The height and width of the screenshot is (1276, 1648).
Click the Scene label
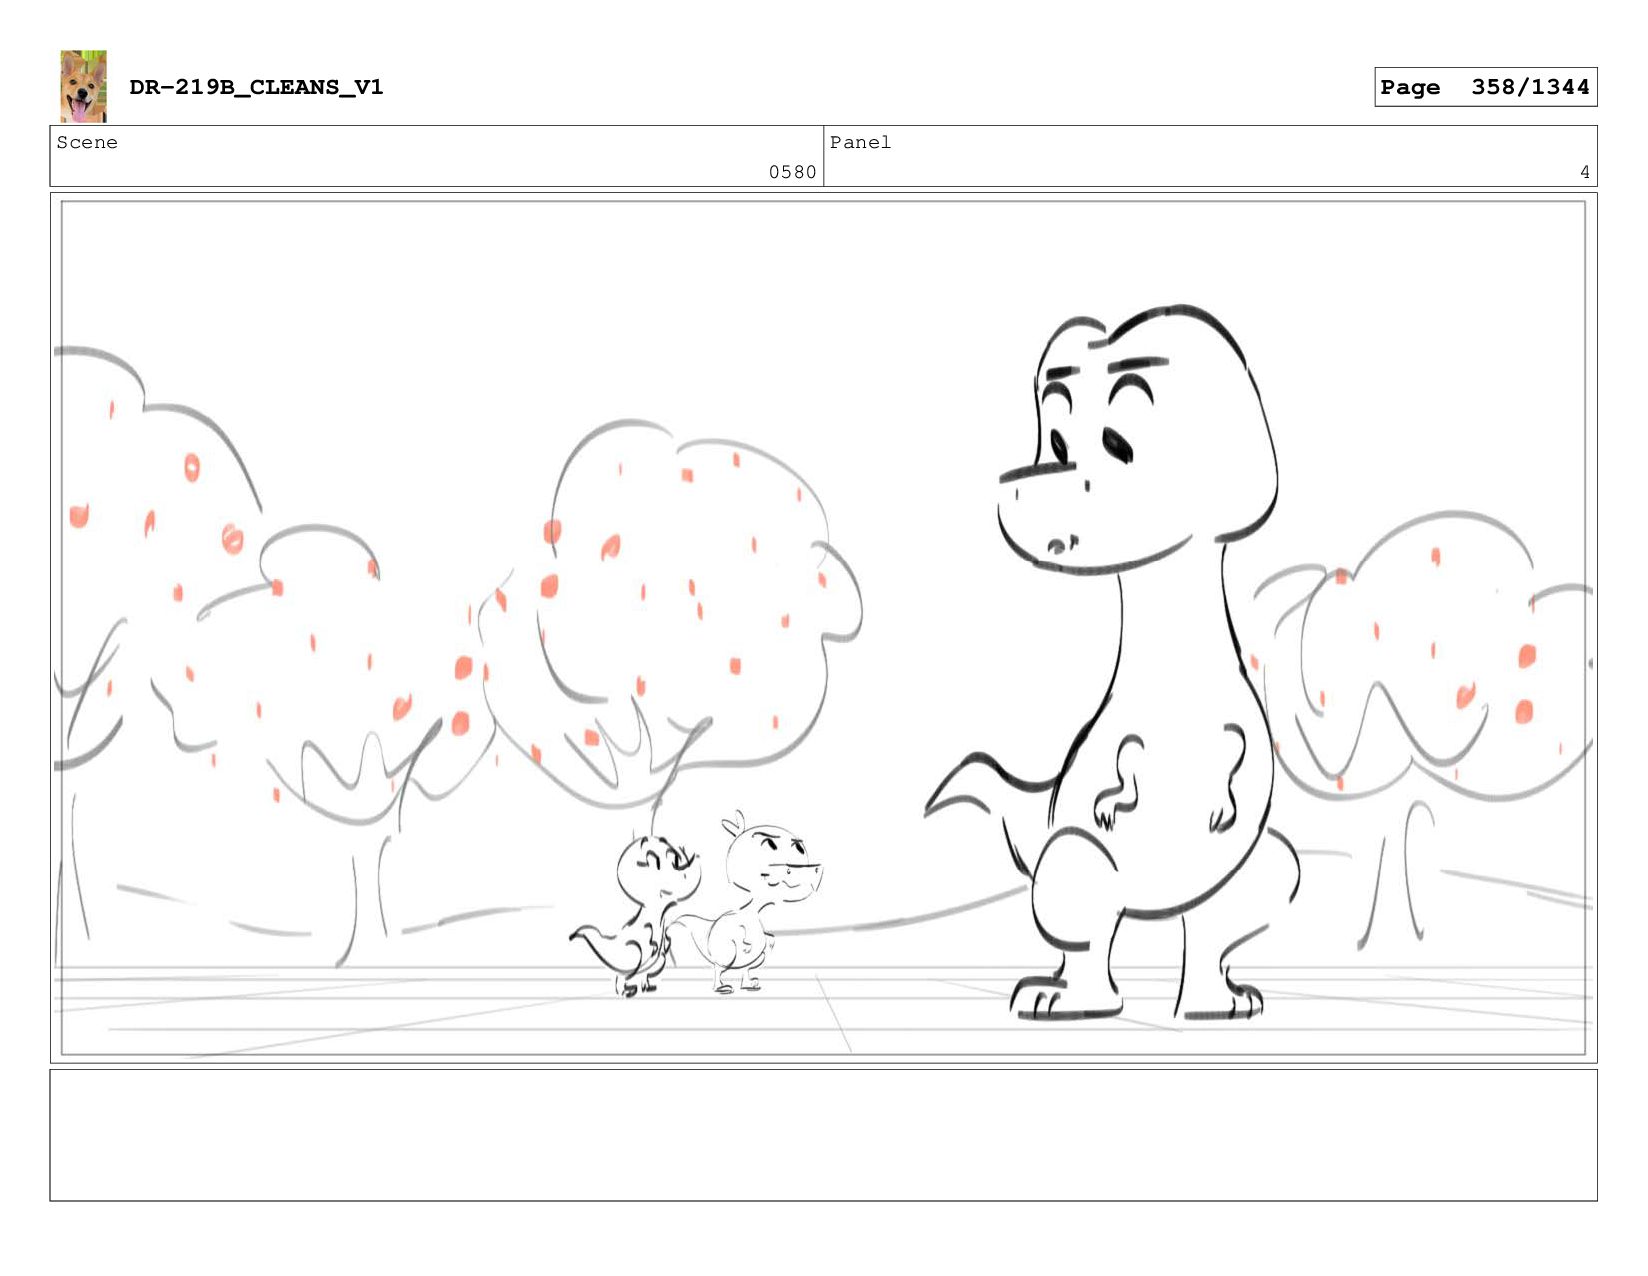[x=87, y=143]
